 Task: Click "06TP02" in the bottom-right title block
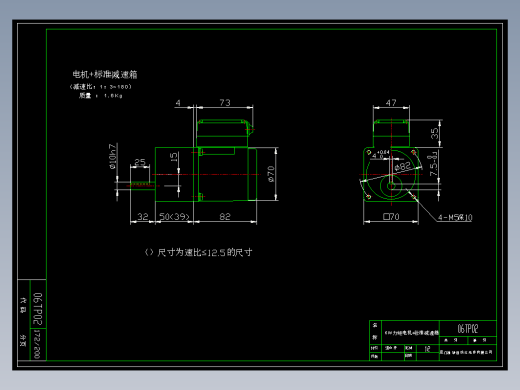click(468, 329)
